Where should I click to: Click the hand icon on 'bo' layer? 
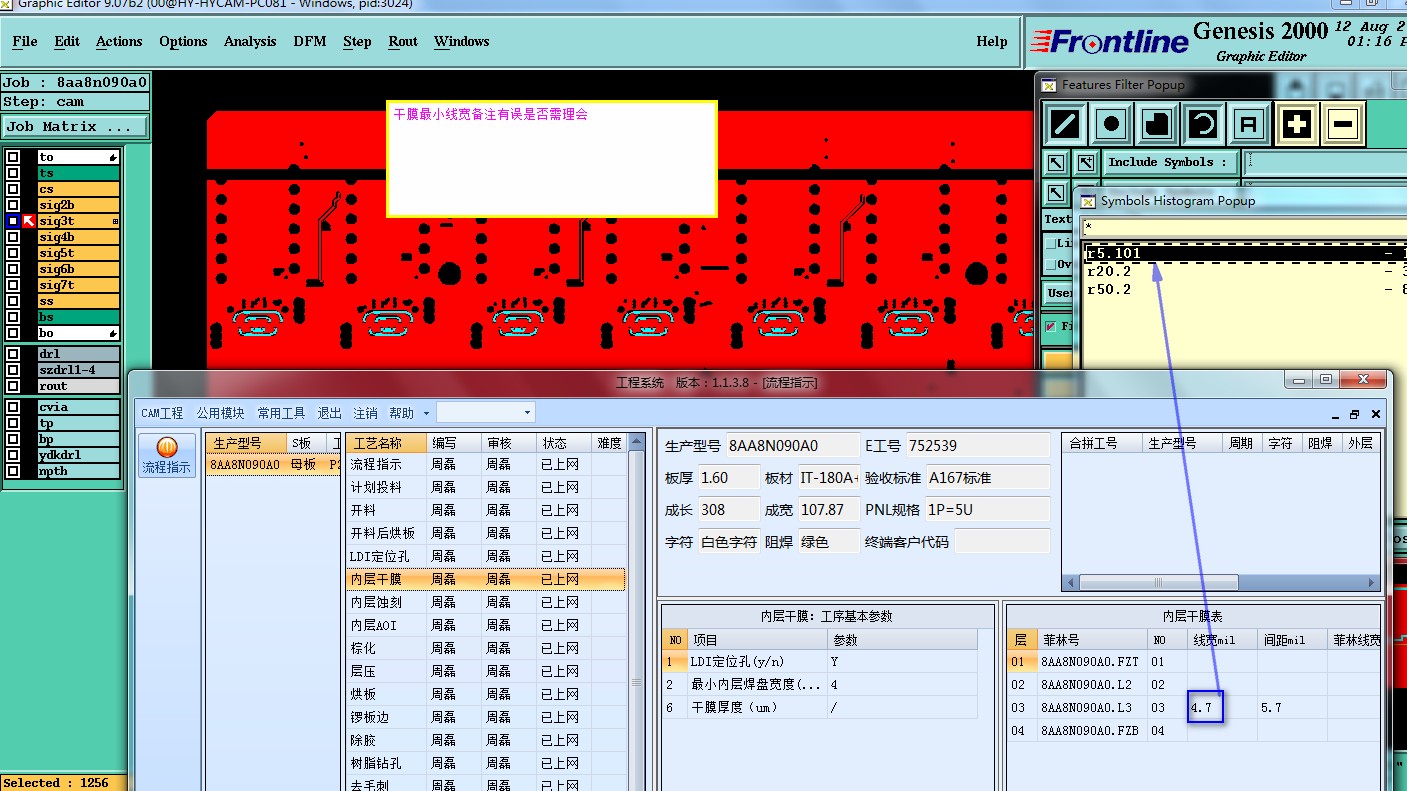(113, 333)
